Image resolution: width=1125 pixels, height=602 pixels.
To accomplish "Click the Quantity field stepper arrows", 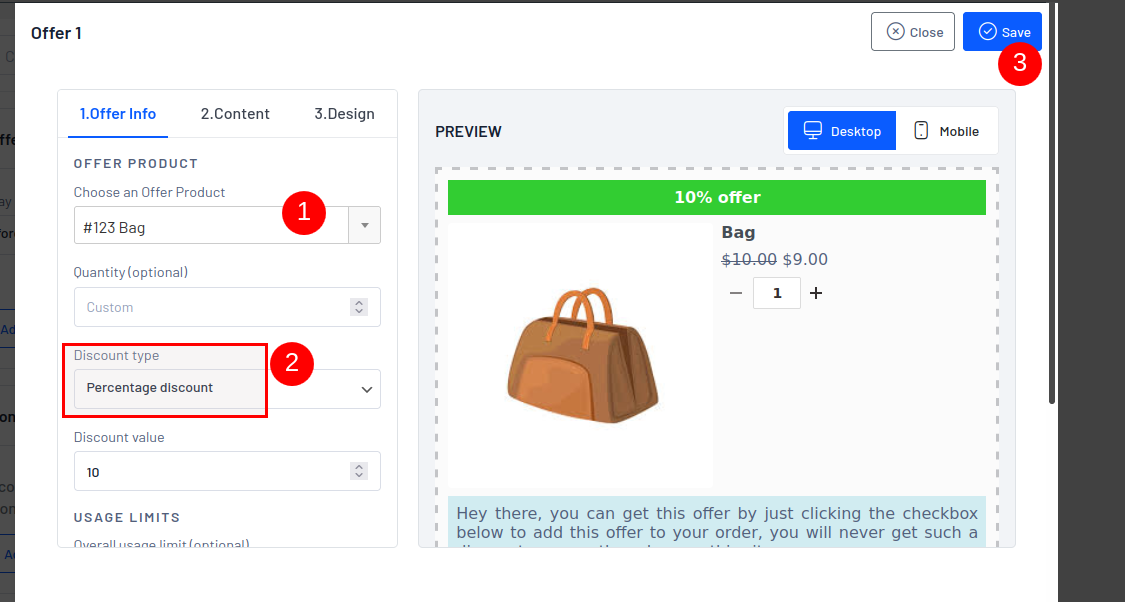I will point(359,307).
